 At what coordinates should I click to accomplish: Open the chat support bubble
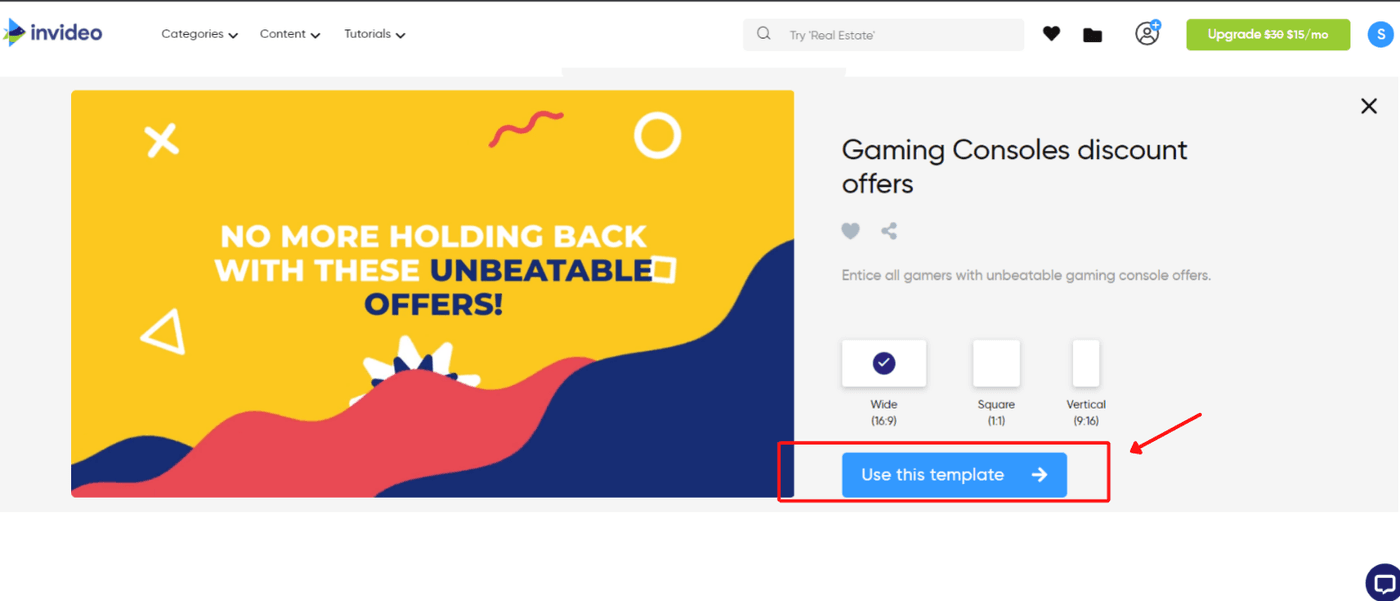click(1383, 583)
